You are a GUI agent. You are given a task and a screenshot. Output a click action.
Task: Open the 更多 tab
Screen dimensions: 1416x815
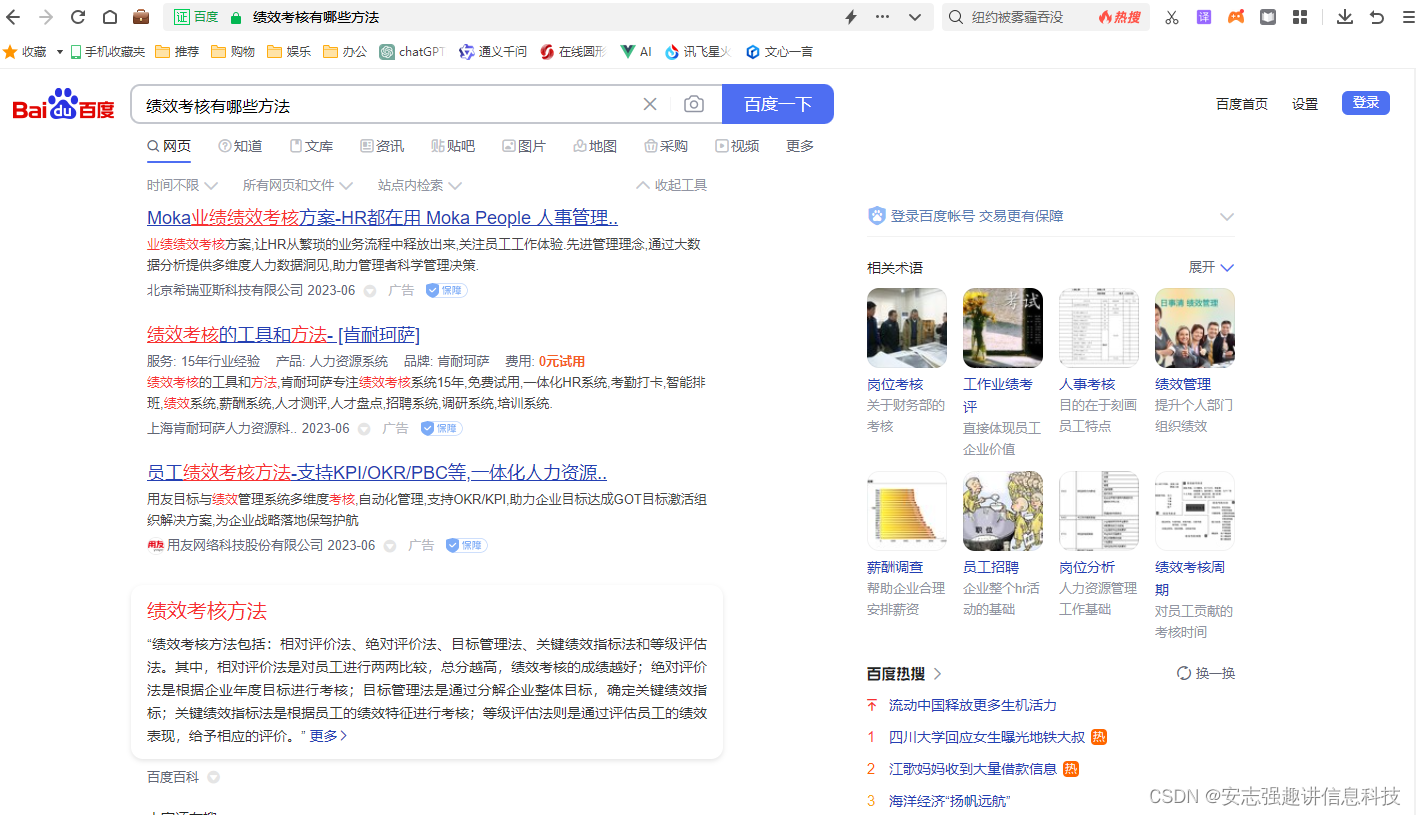800,146
